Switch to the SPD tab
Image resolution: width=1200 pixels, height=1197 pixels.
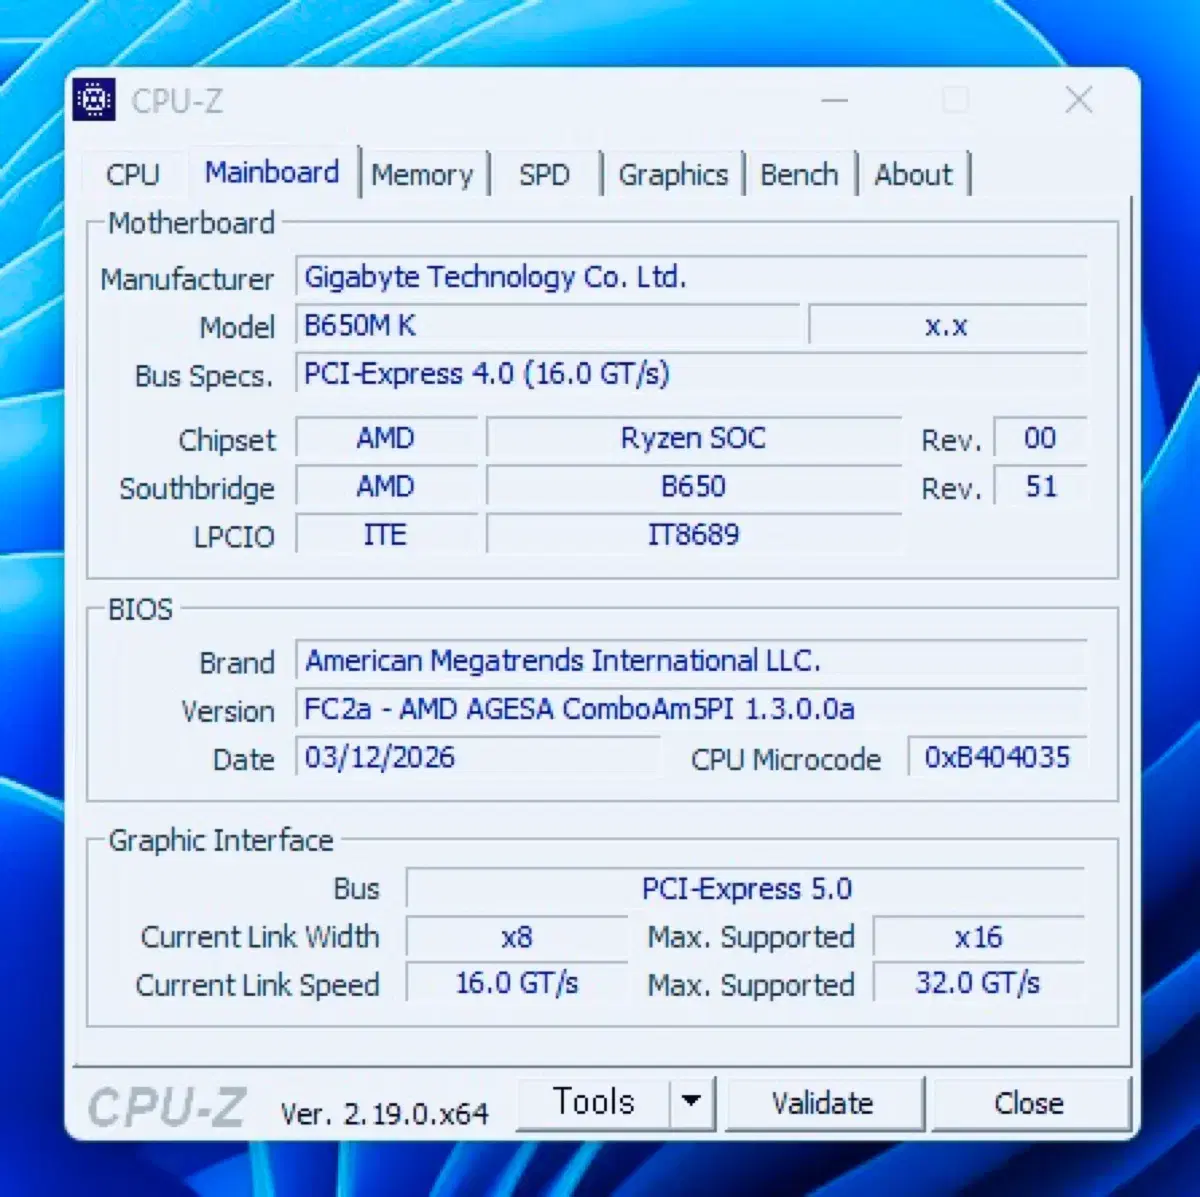544,175
